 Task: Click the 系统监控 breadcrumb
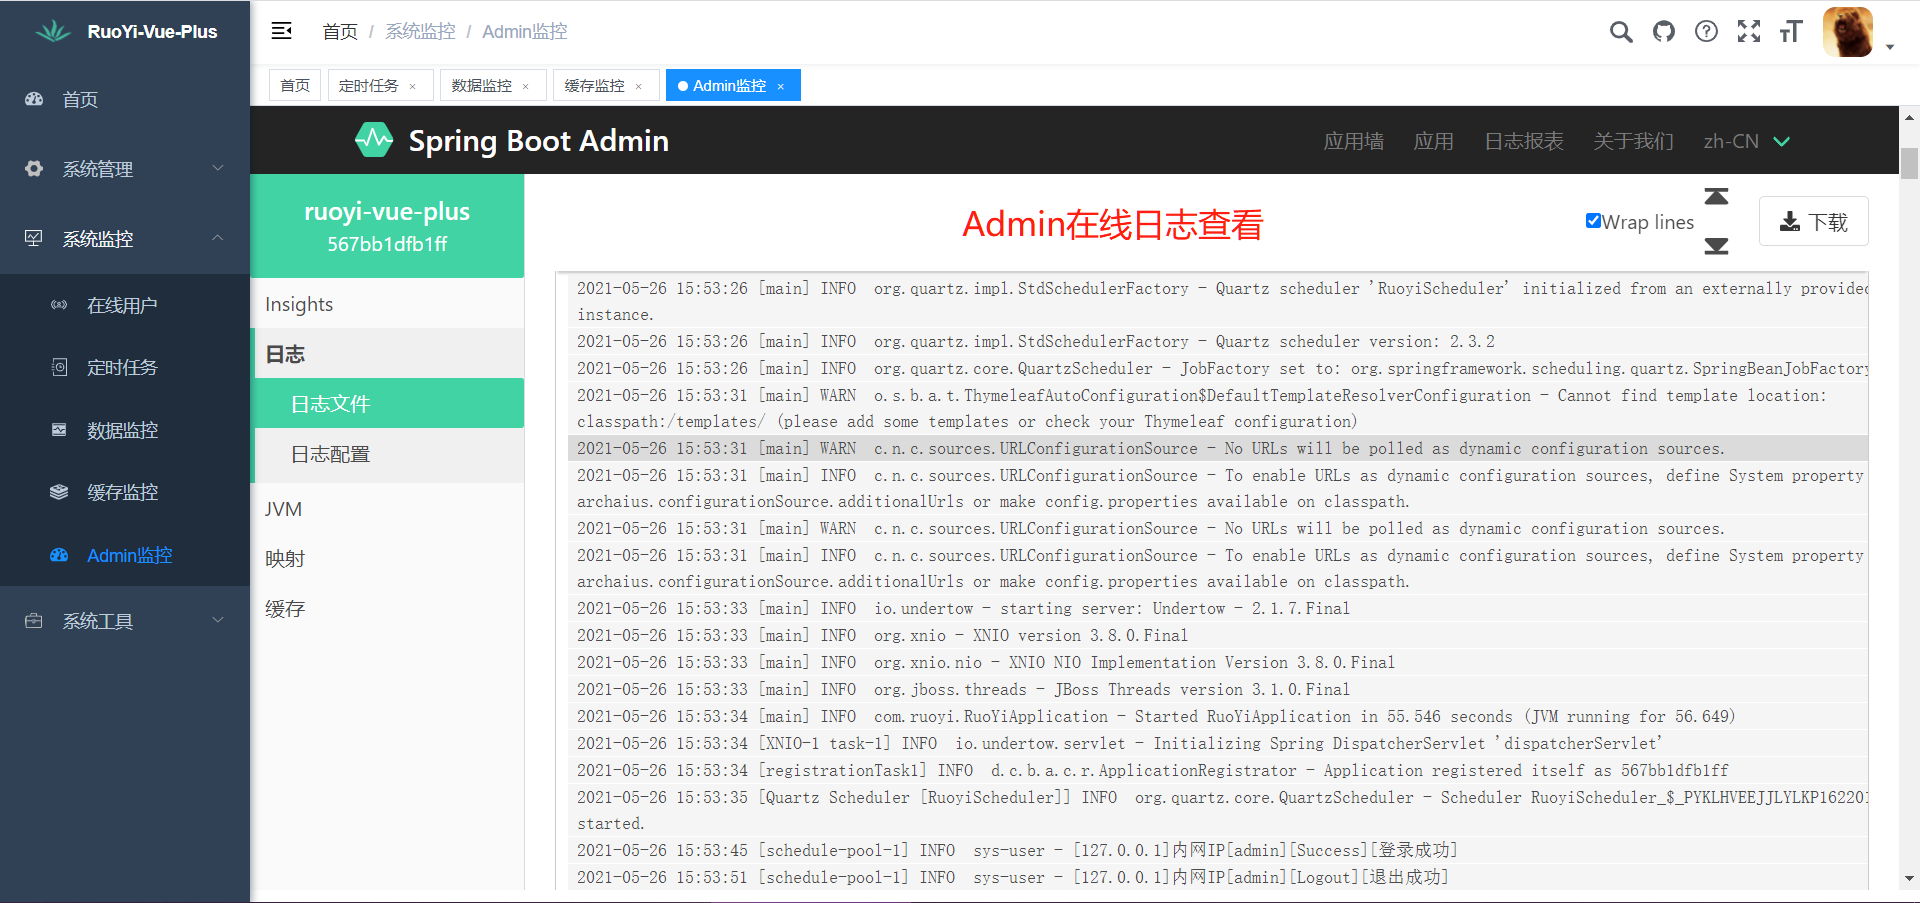tap(420, 32)
